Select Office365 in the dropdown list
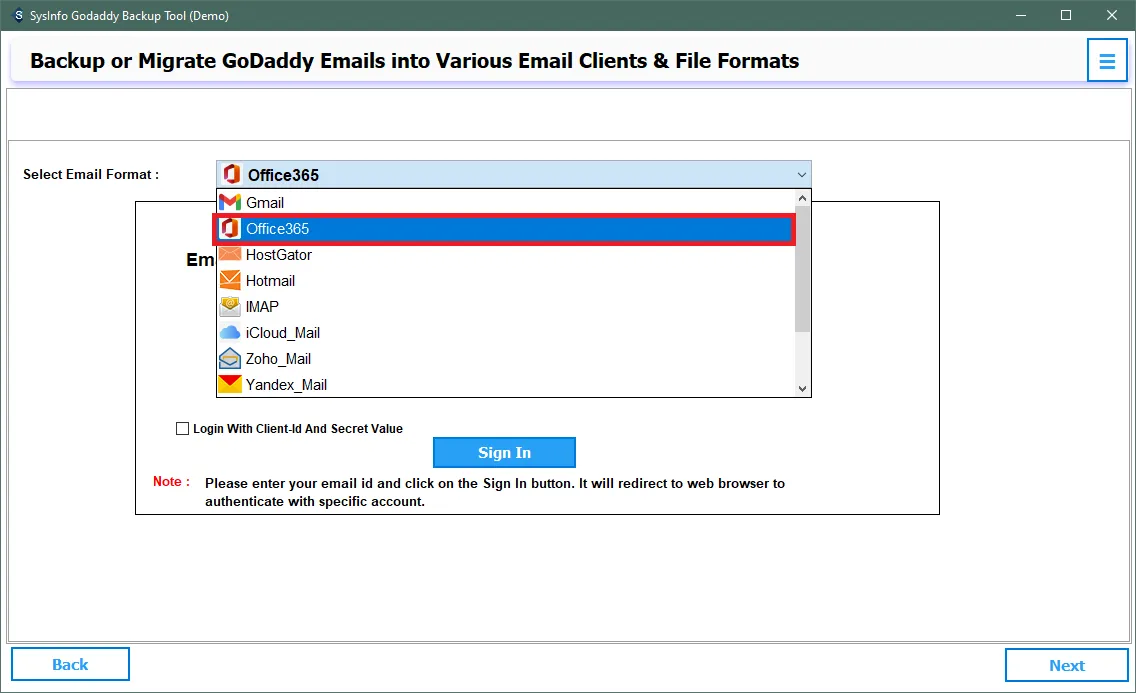Viewport: 1136px width, 693px height. pos(506,229)
